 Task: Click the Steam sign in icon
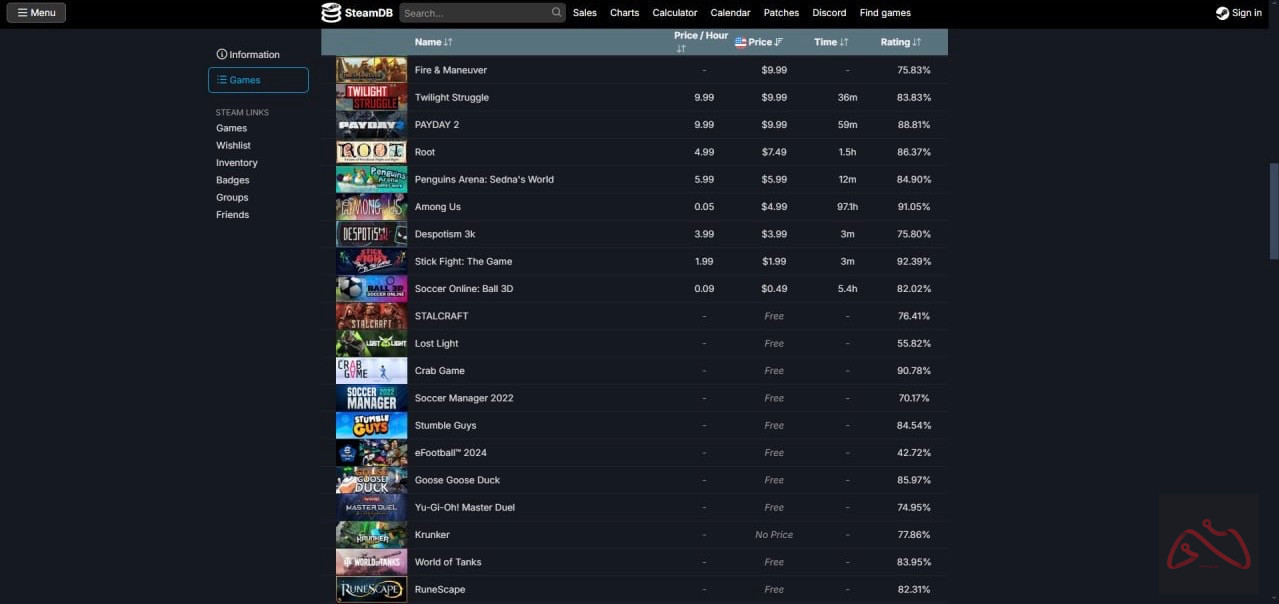click(x=1222, y=13)
